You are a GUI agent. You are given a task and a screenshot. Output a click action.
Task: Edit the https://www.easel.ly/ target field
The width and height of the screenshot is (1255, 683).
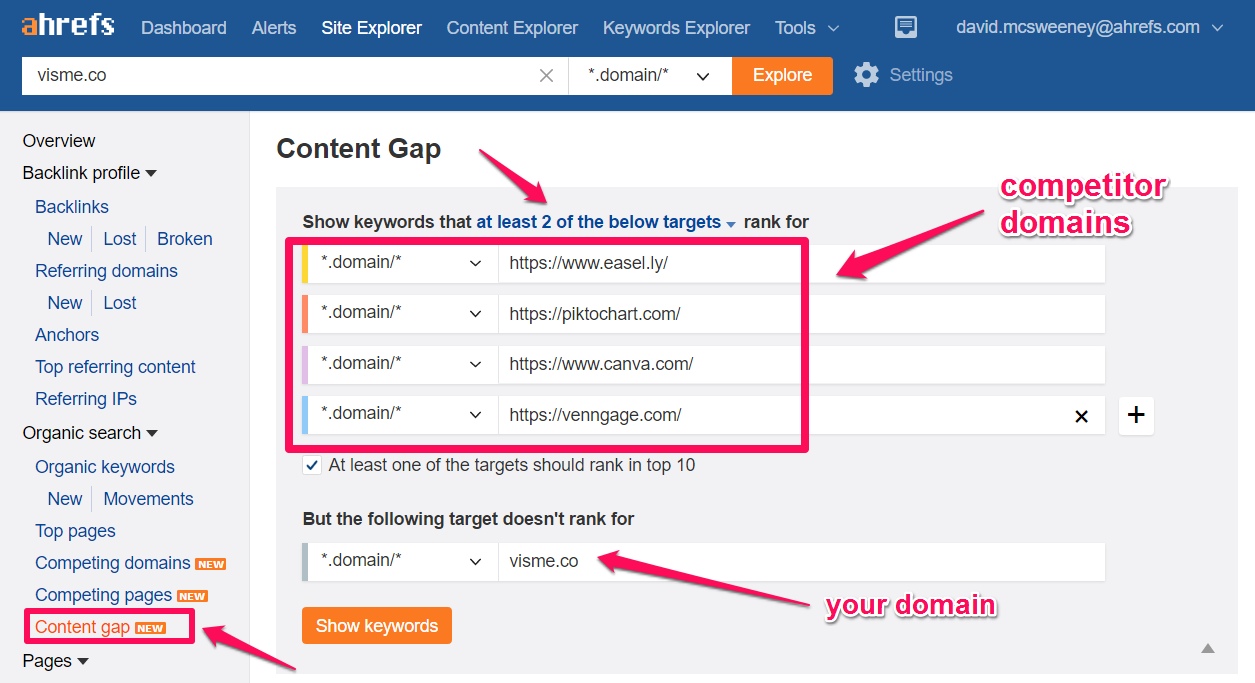801,263
